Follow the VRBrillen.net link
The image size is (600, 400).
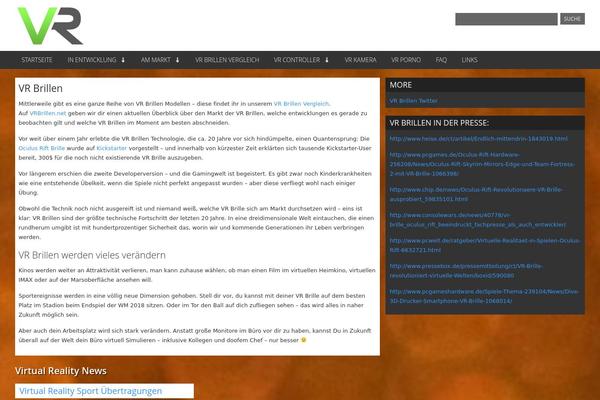coord(48,113)
